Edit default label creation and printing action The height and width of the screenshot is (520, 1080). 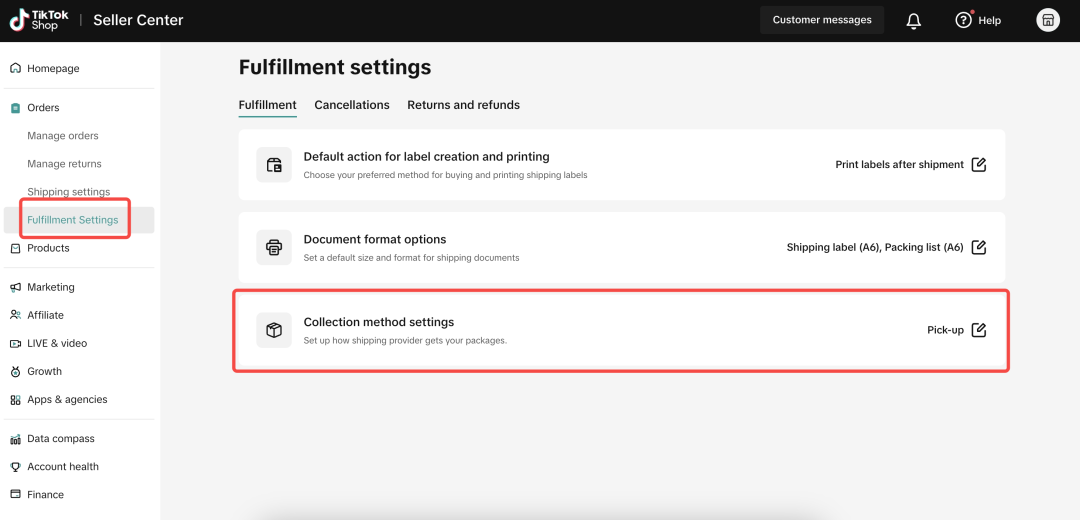coord(979,165)
